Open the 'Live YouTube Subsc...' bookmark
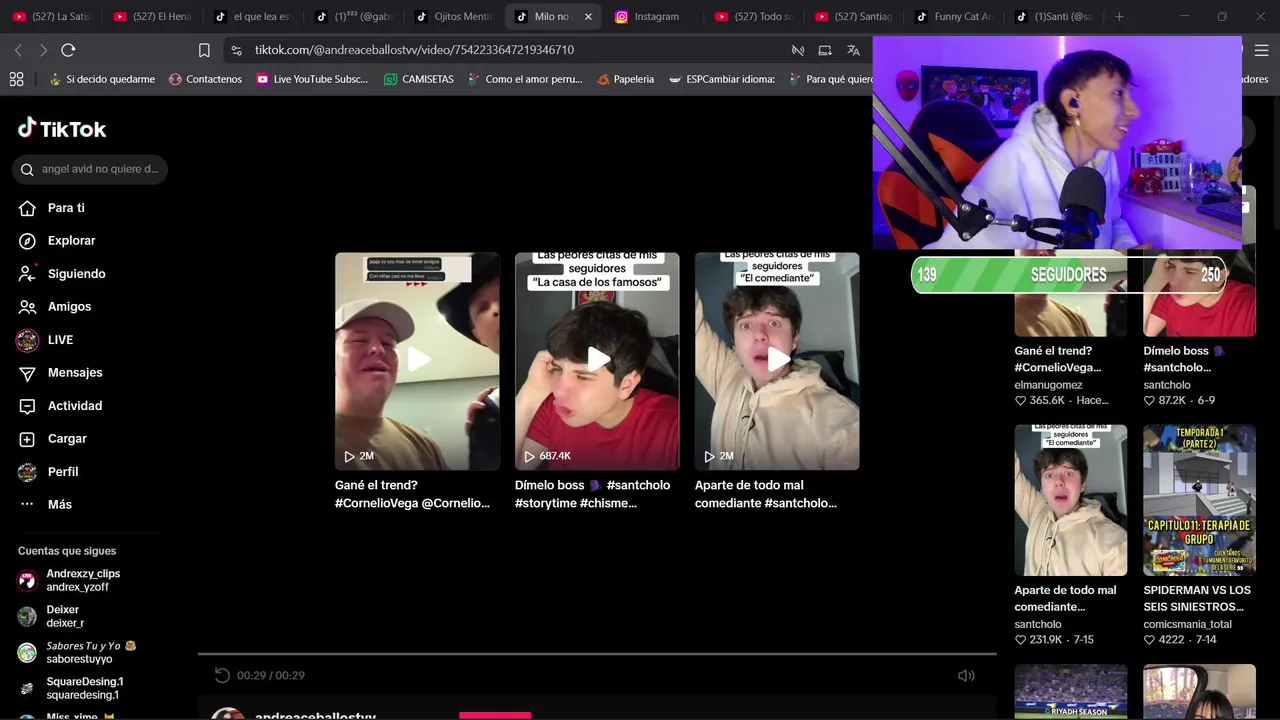 (312, 79)
